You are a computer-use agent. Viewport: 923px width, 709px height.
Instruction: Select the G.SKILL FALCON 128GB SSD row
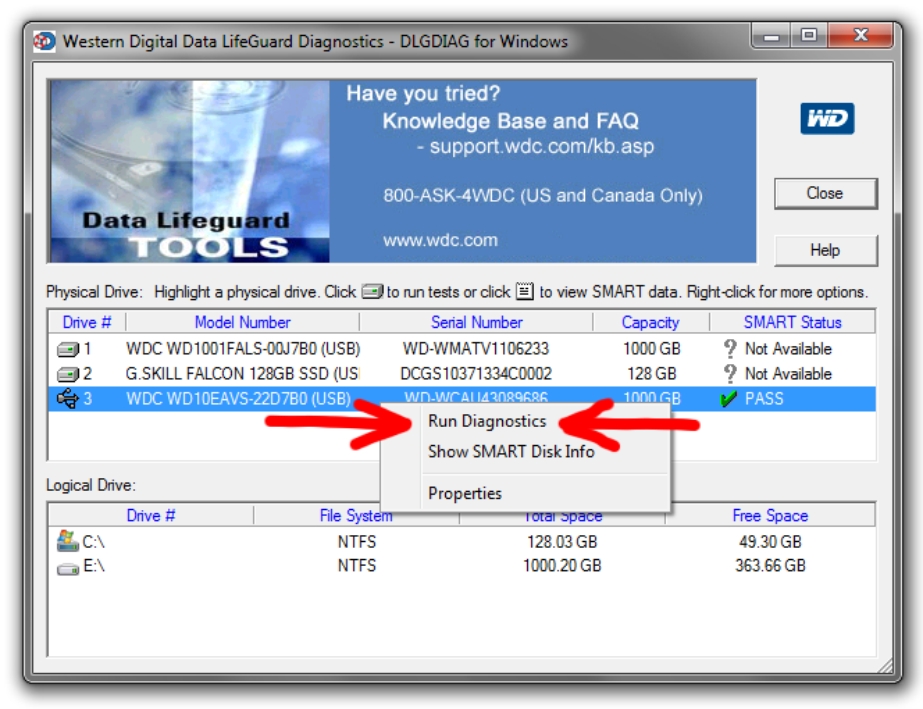[462, 373]
